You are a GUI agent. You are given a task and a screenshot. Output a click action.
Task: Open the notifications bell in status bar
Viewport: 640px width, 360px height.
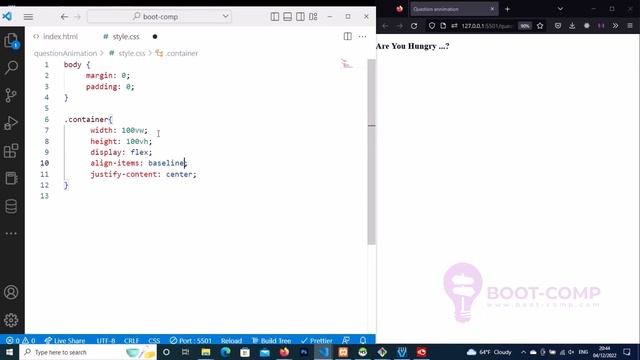tap(363, 340)
